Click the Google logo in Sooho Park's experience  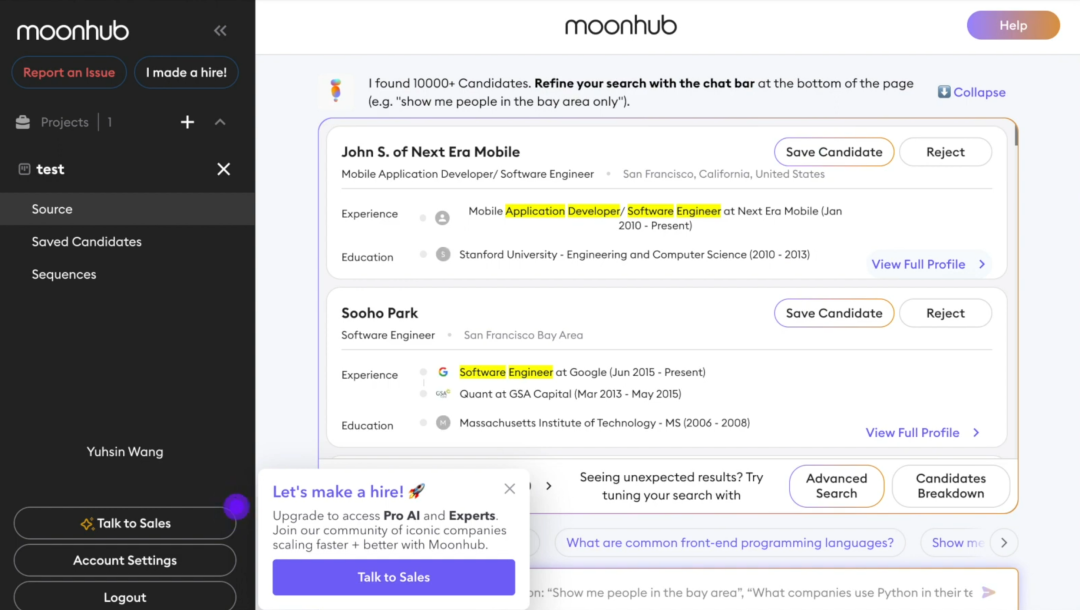point(443,372)
